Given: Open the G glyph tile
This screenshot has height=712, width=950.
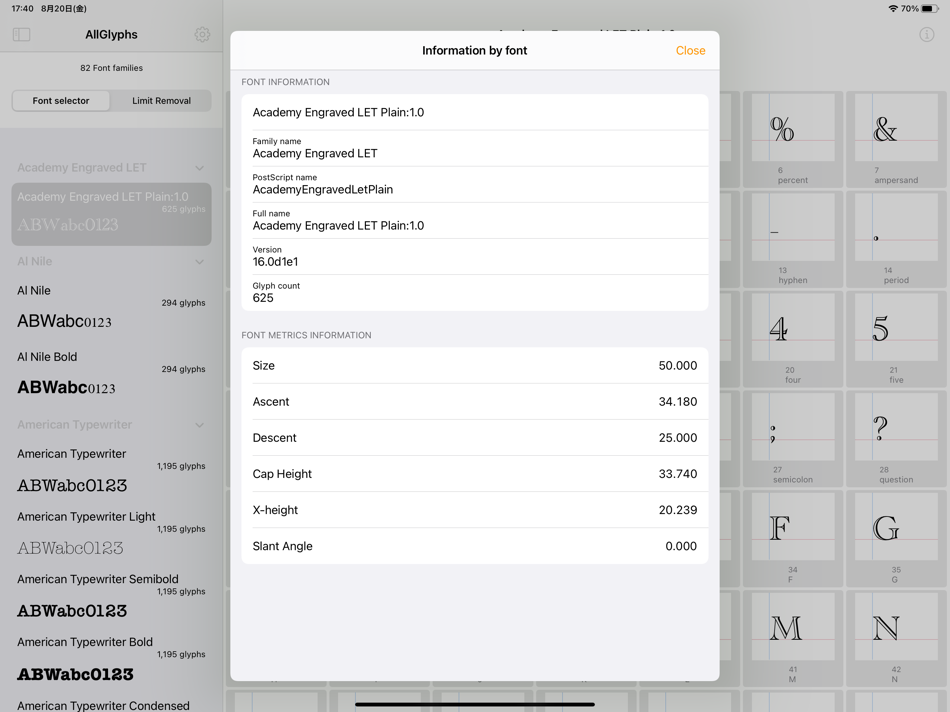Looking at the screenshot, I should click(x=896, y=539).
